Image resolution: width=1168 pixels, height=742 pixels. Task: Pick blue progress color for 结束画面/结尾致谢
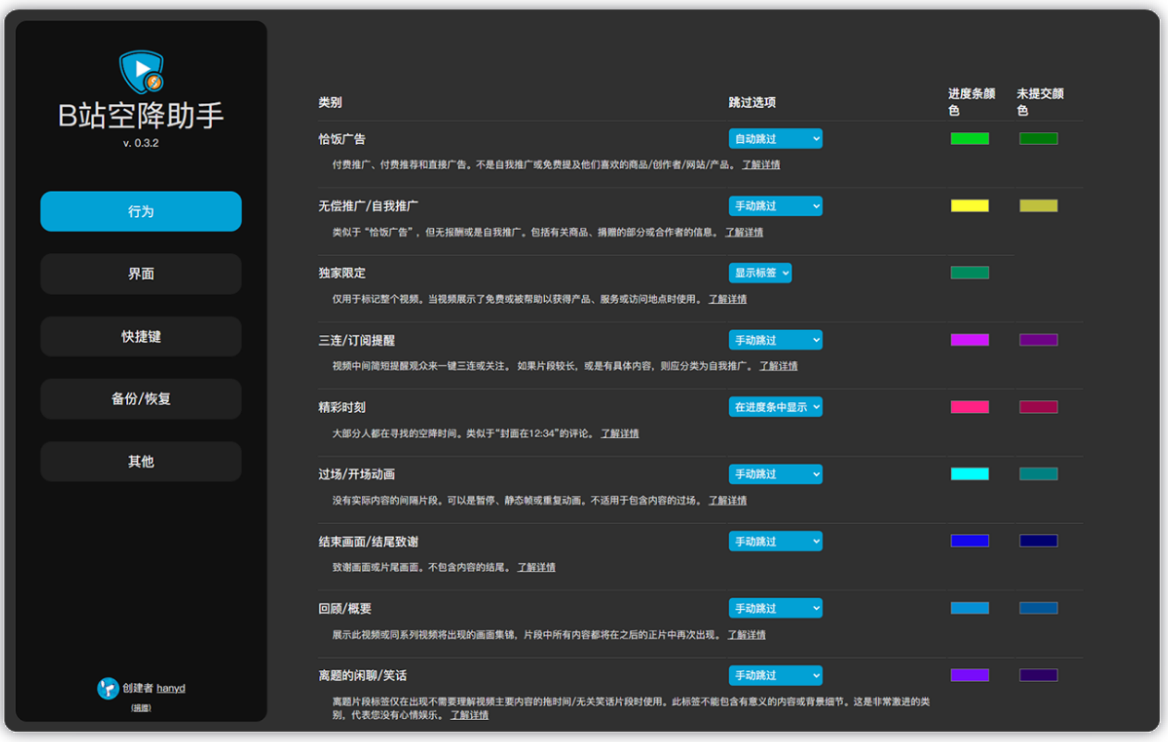click(970, 541)
